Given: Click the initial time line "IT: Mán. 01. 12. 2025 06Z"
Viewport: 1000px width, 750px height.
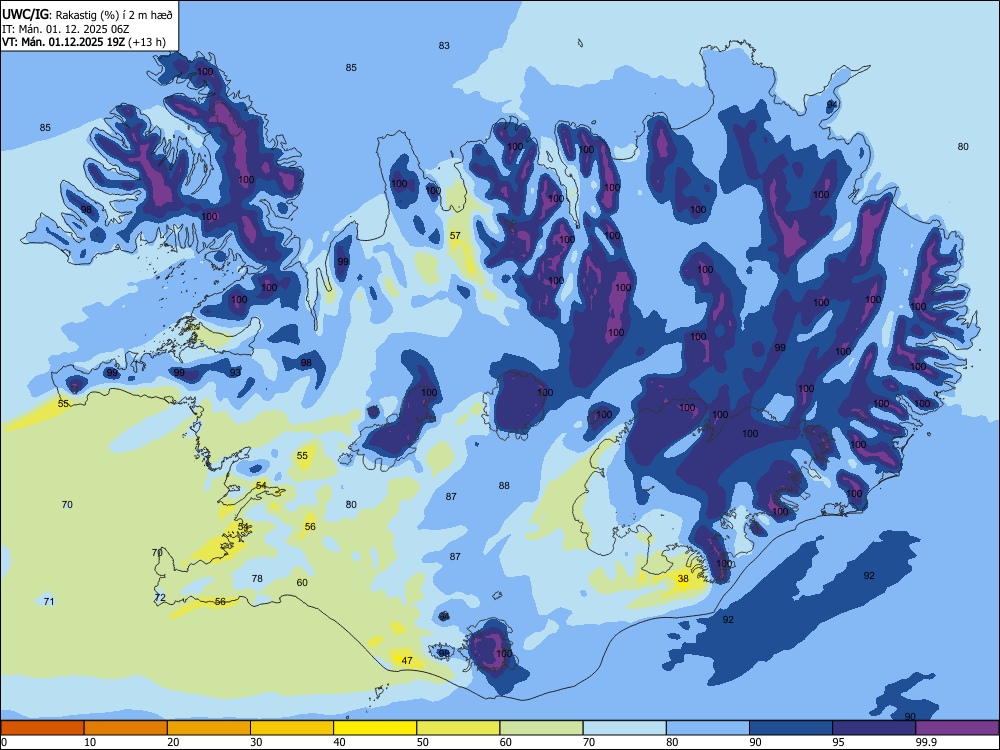Looking at the screenshot, I should pyautogui.click(x=66, y=29).
